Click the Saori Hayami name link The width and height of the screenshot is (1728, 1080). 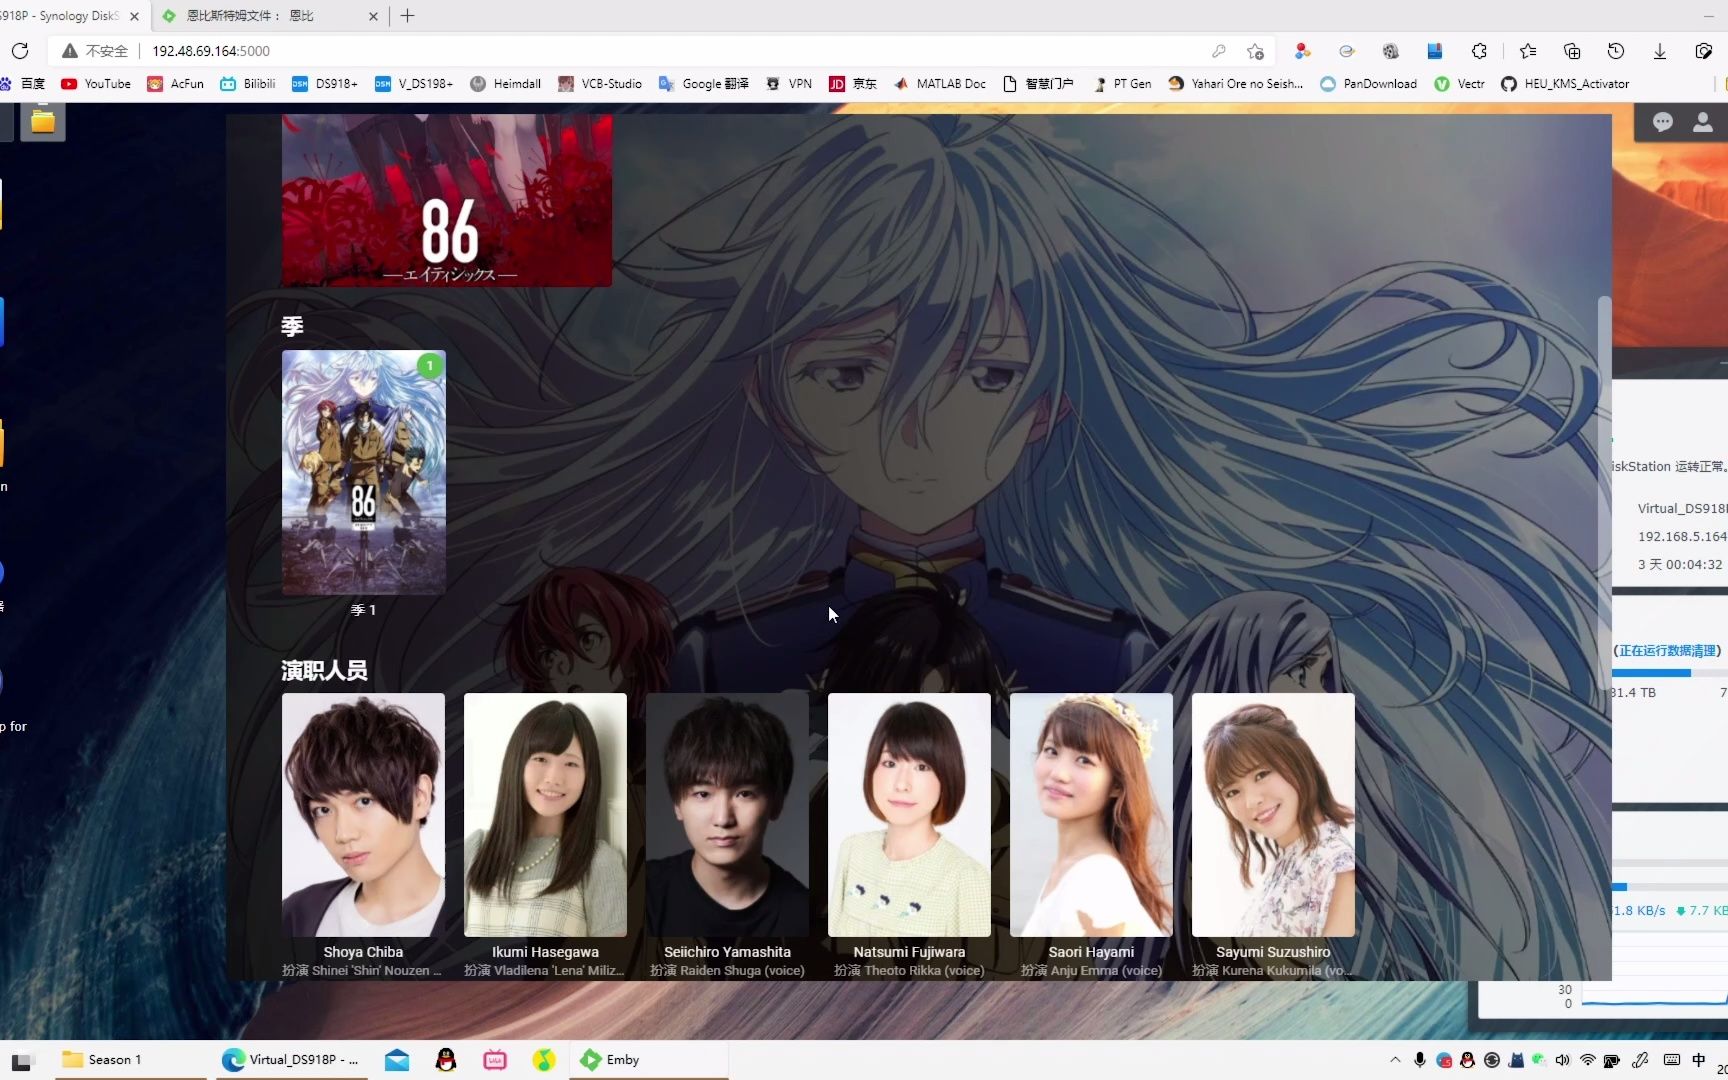(1091, 952)
